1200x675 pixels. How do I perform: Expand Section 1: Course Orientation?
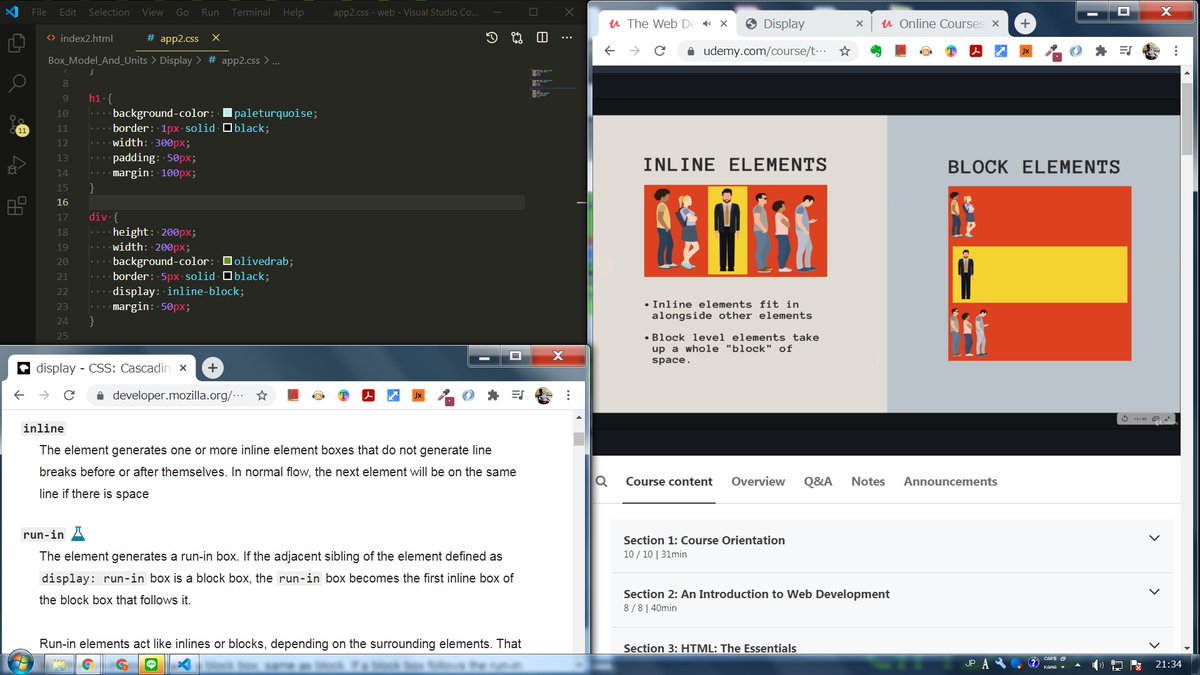pos(891,546)
